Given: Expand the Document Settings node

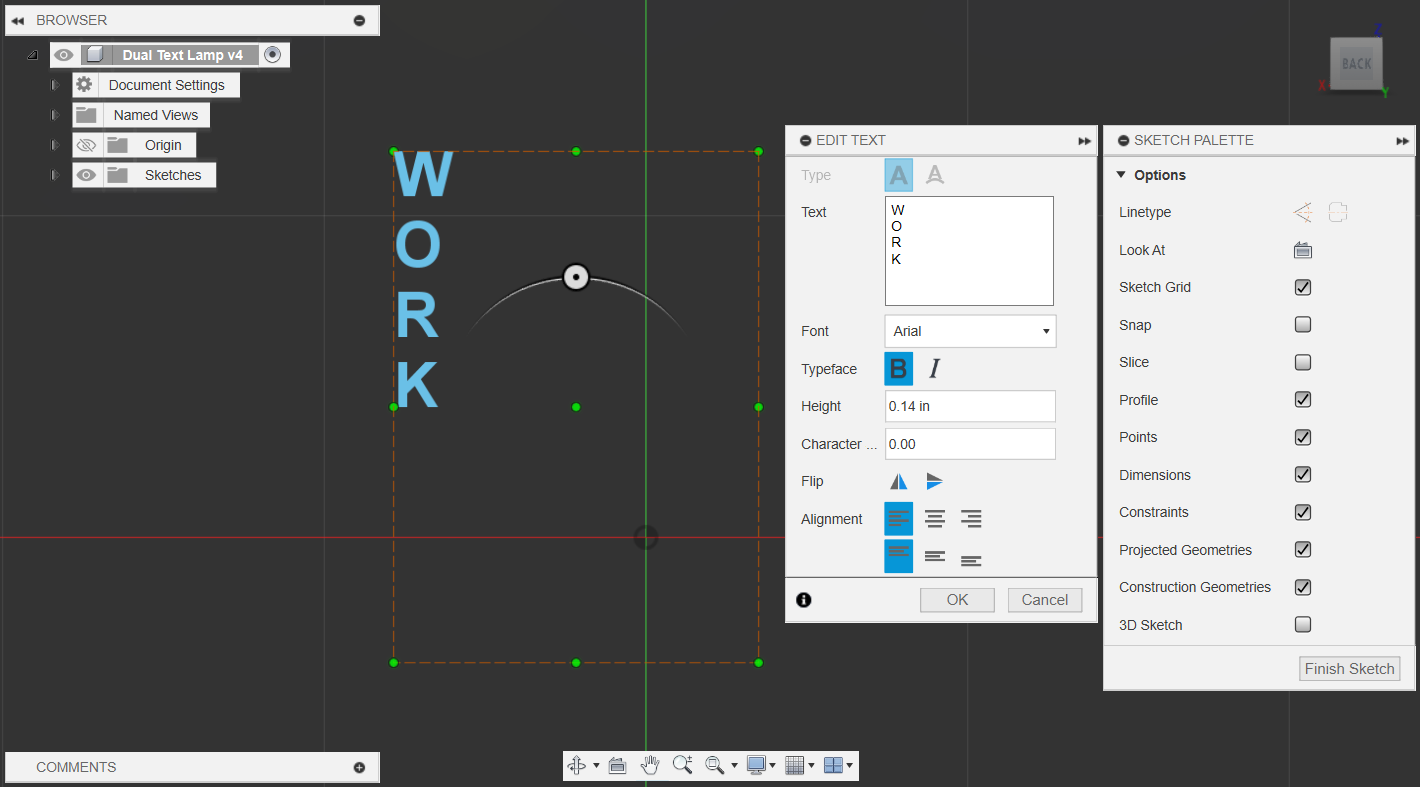Looking at the screenshot, I should 56,85.
